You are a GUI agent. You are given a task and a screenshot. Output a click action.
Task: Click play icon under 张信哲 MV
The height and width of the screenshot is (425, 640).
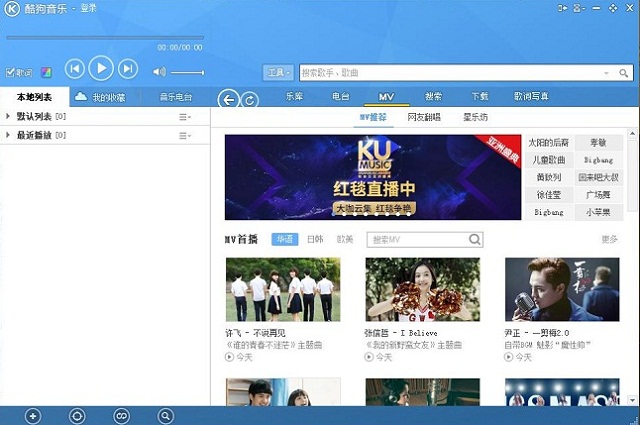369,357
